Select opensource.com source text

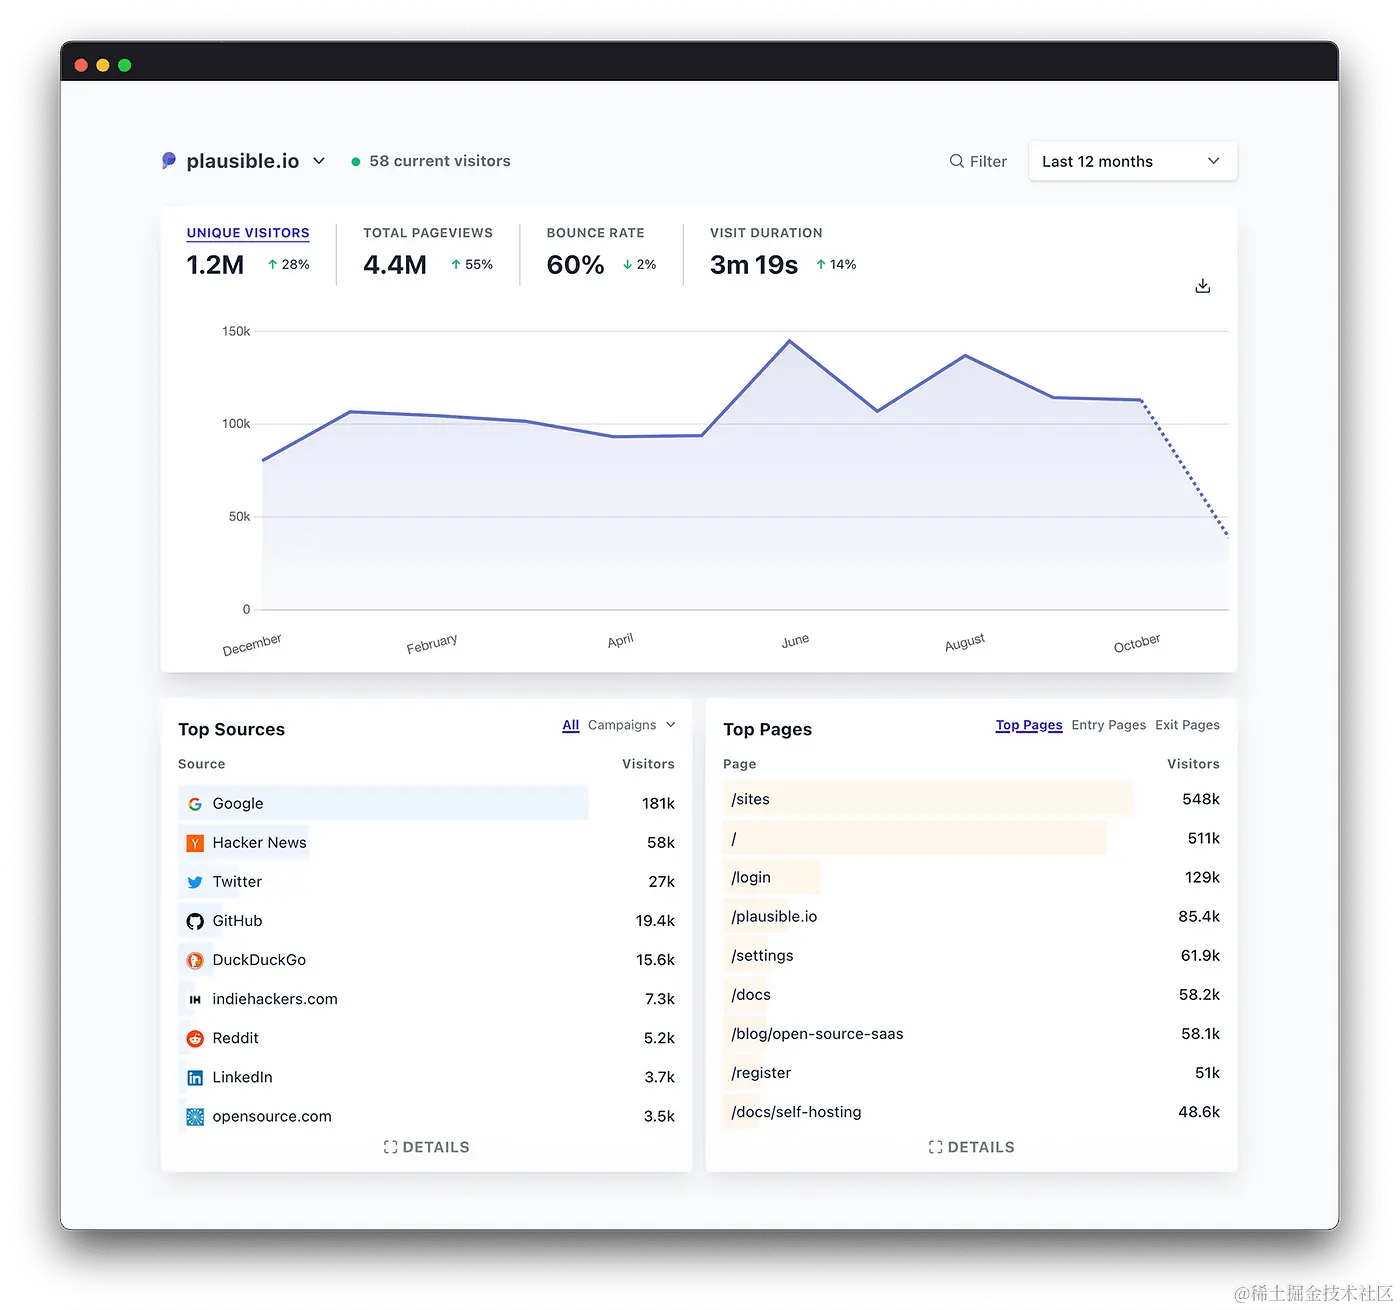click(272, 1116)
